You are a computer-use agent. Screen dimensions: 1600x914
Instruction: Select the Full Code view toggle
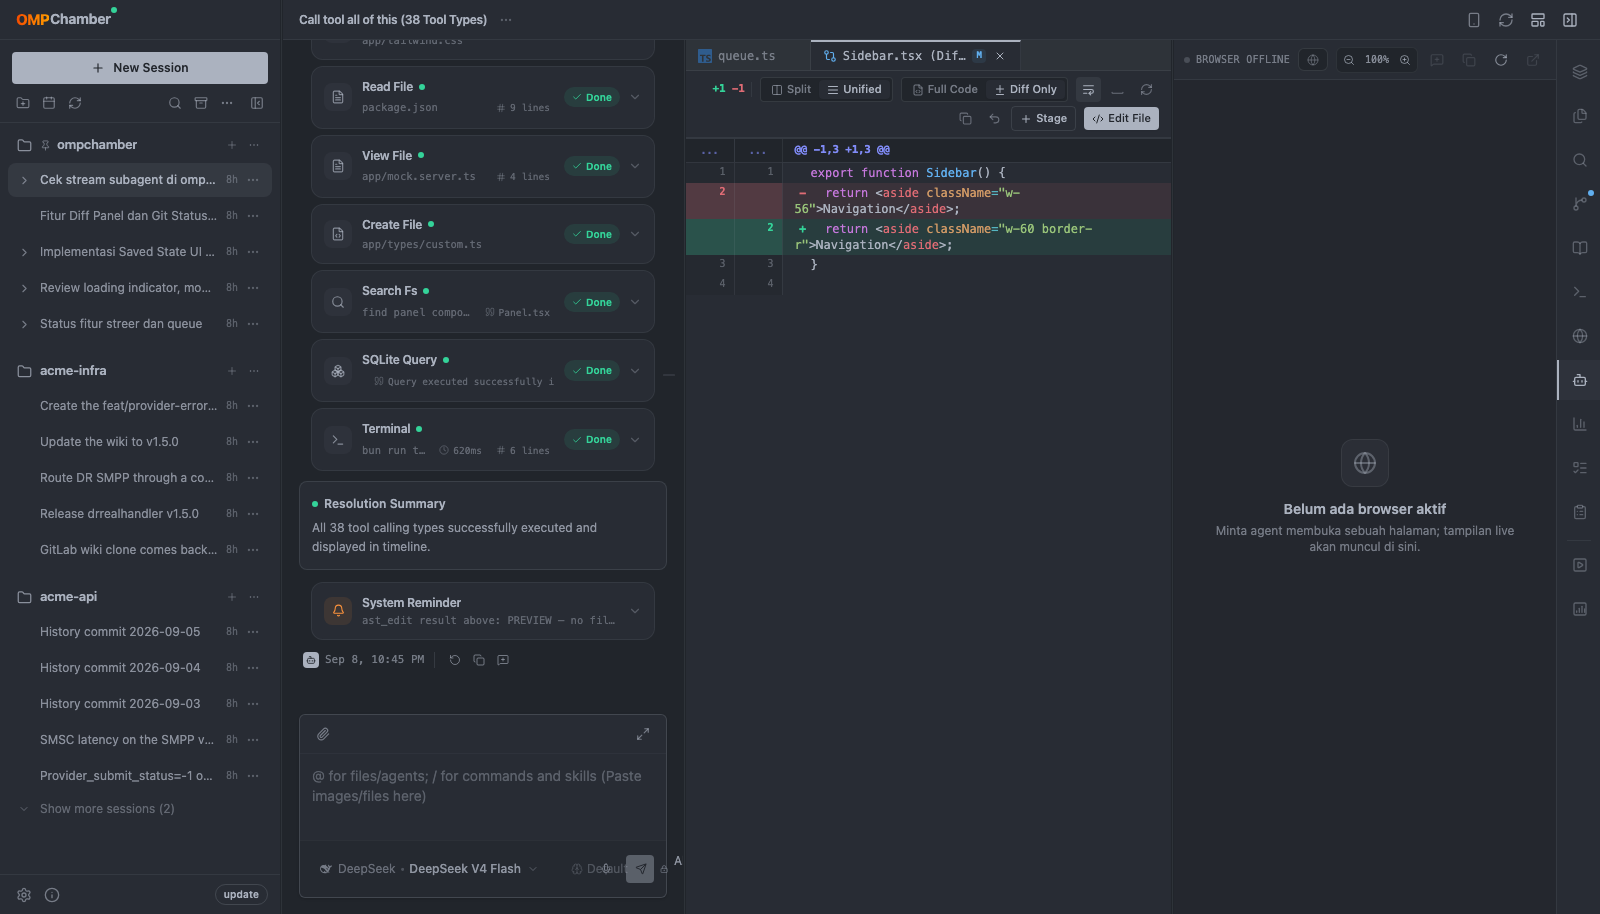(945, 89)
